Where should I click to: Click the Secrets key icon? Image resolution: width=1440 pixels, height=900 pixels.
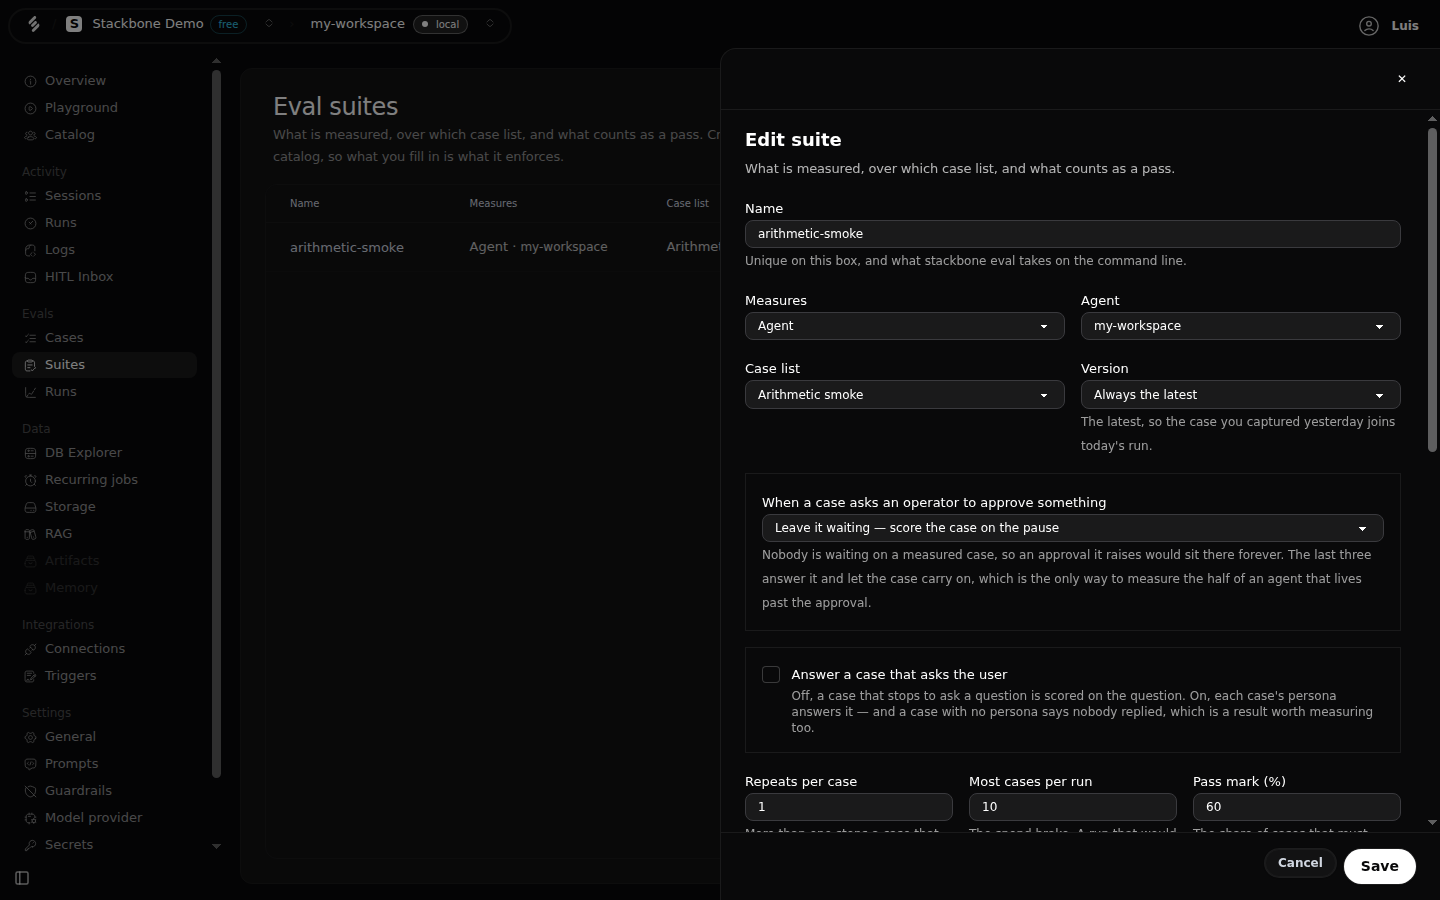30,845
